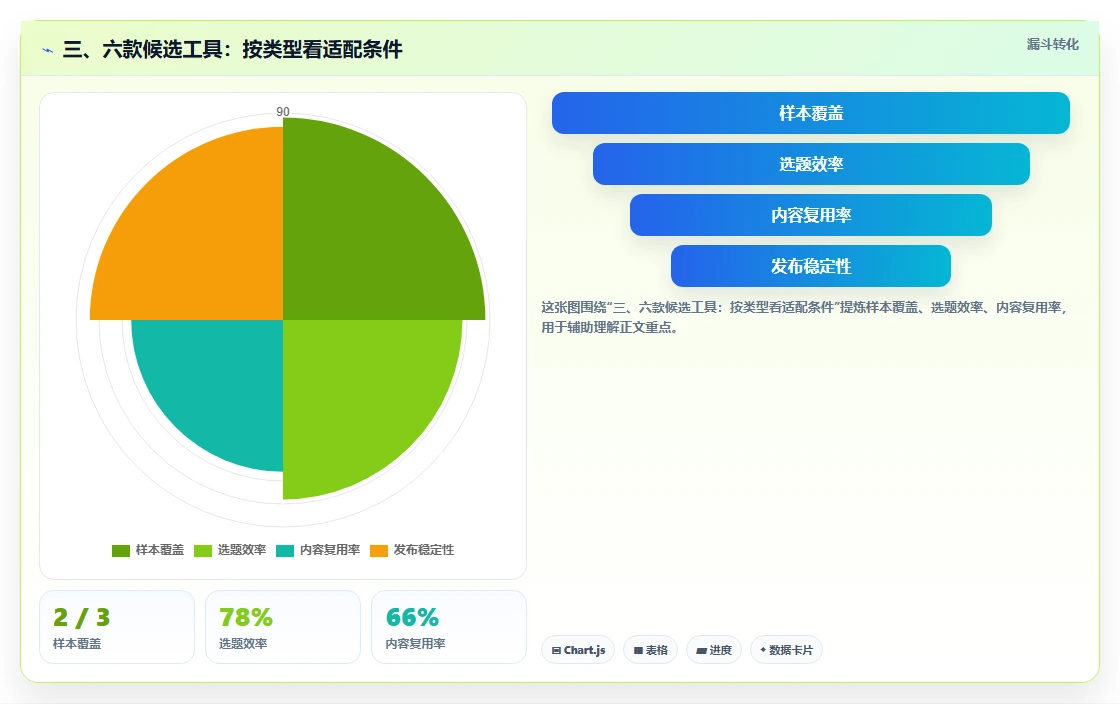
Task: Click the 进度 tag chip
Action: click(714, 650)
